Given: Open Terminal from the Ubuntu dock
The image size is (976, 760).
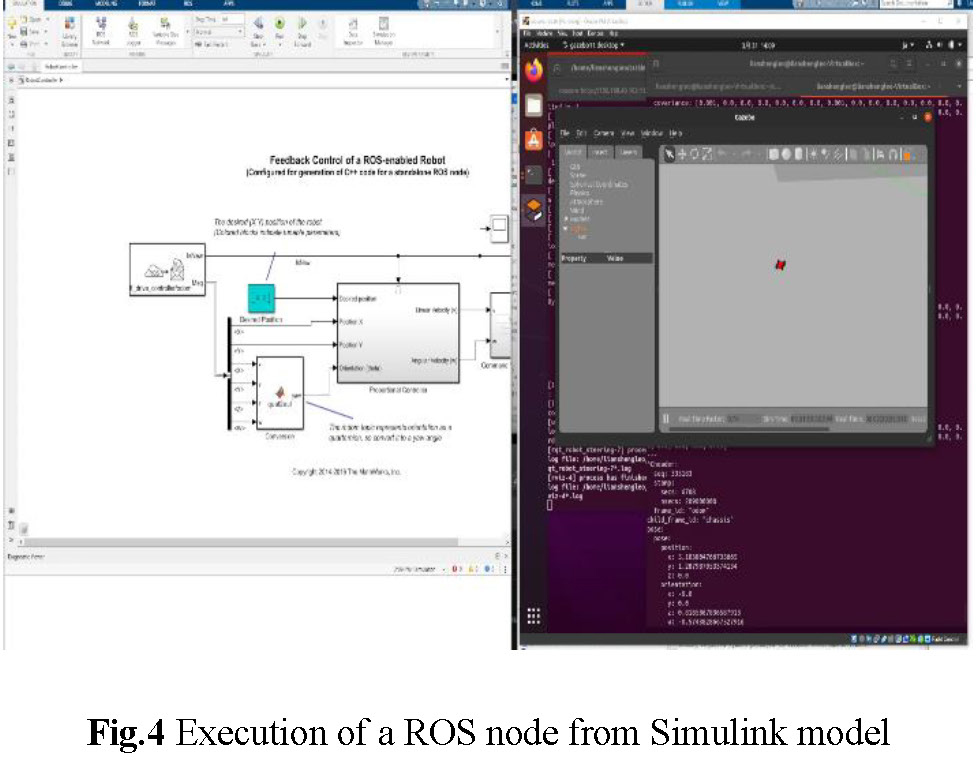Looking at the screenshot, I should click(533, 175).
